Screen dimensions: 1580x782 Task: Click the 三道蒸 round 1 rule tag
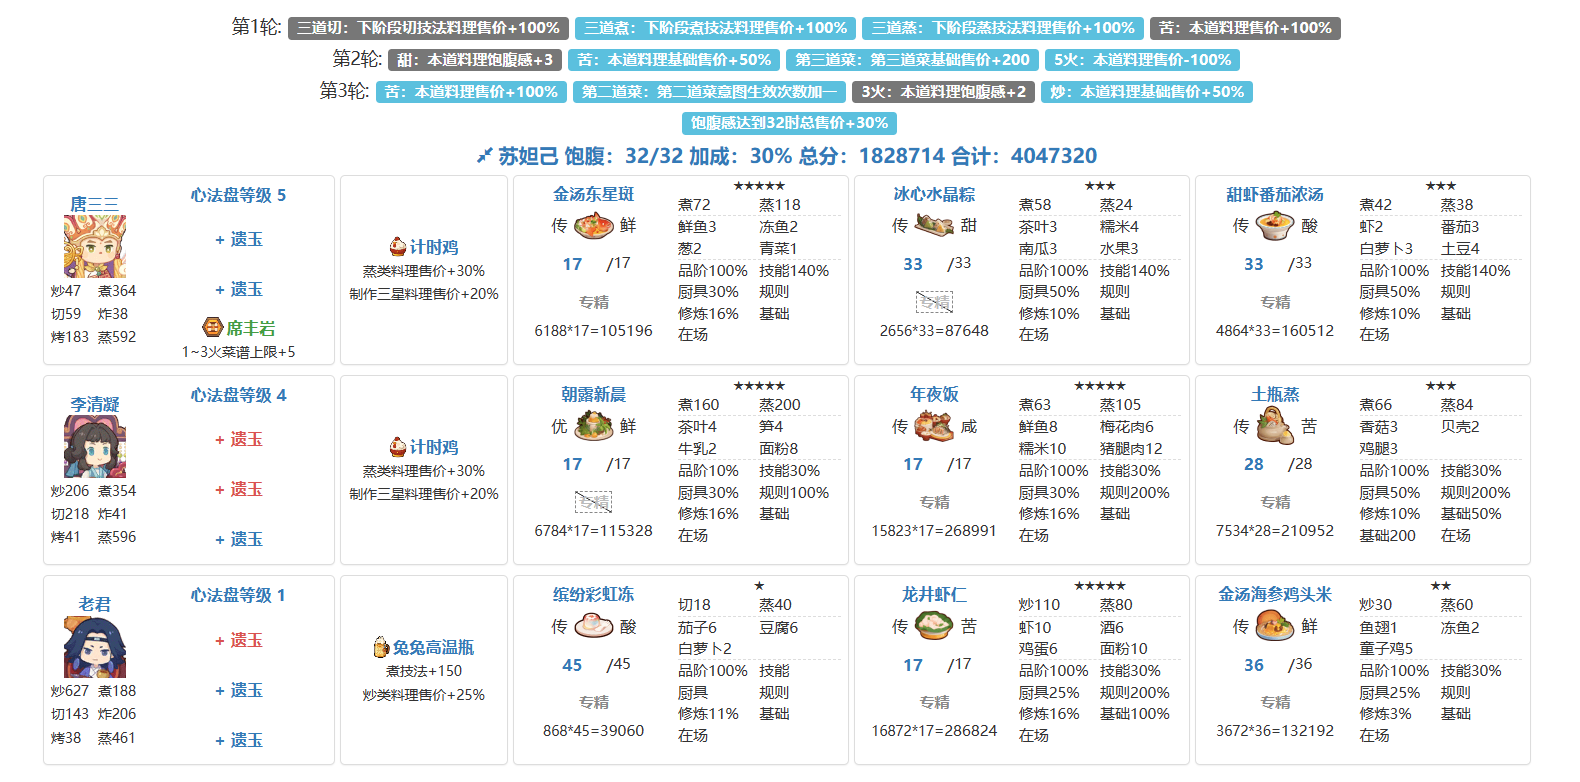point(1003,28)
